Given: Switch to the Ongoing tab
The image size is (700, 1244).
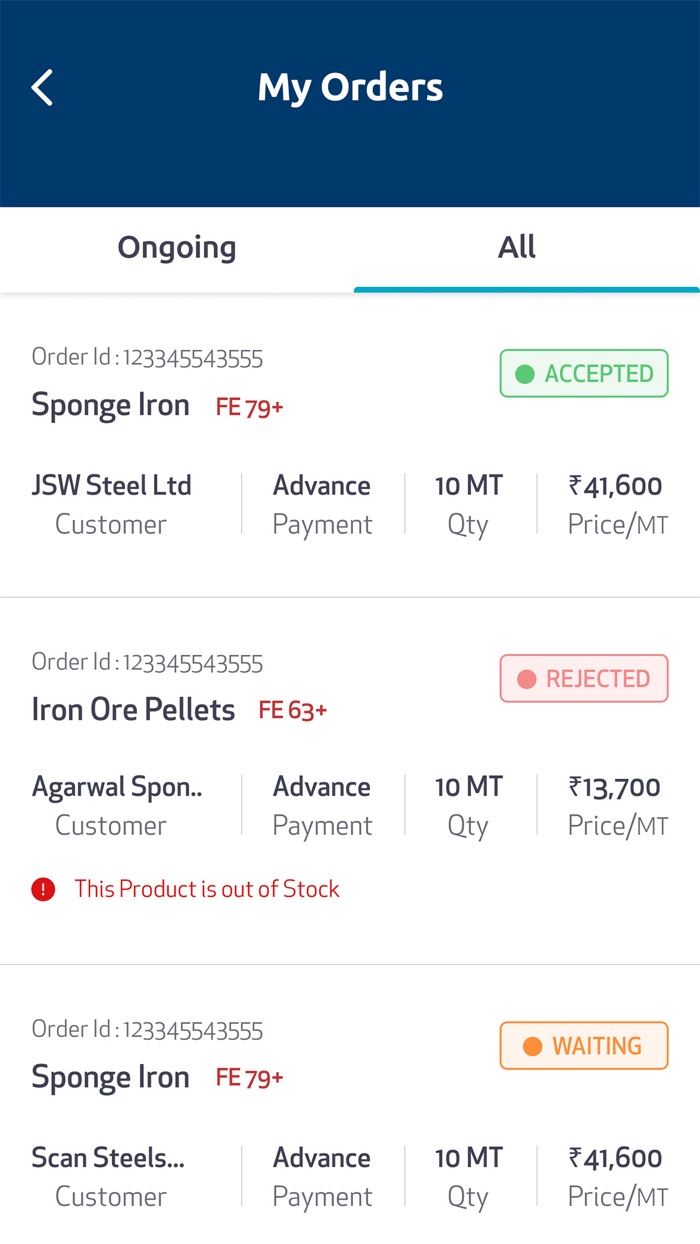Looking at the screenshot, I should pos(177,248).
